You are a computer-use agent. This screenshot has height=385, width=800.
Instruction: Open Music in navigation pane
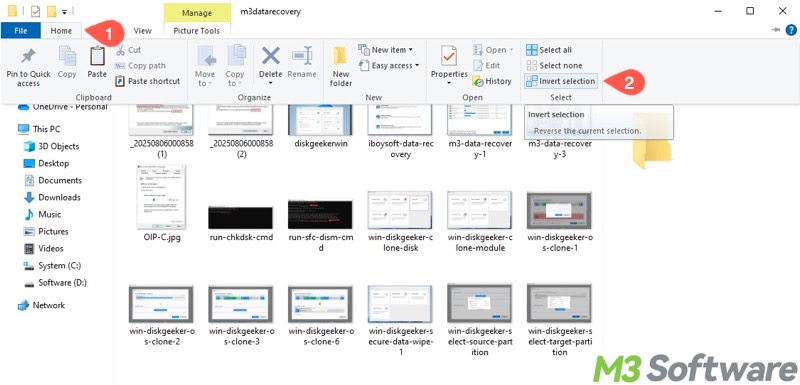coord(42,215)
